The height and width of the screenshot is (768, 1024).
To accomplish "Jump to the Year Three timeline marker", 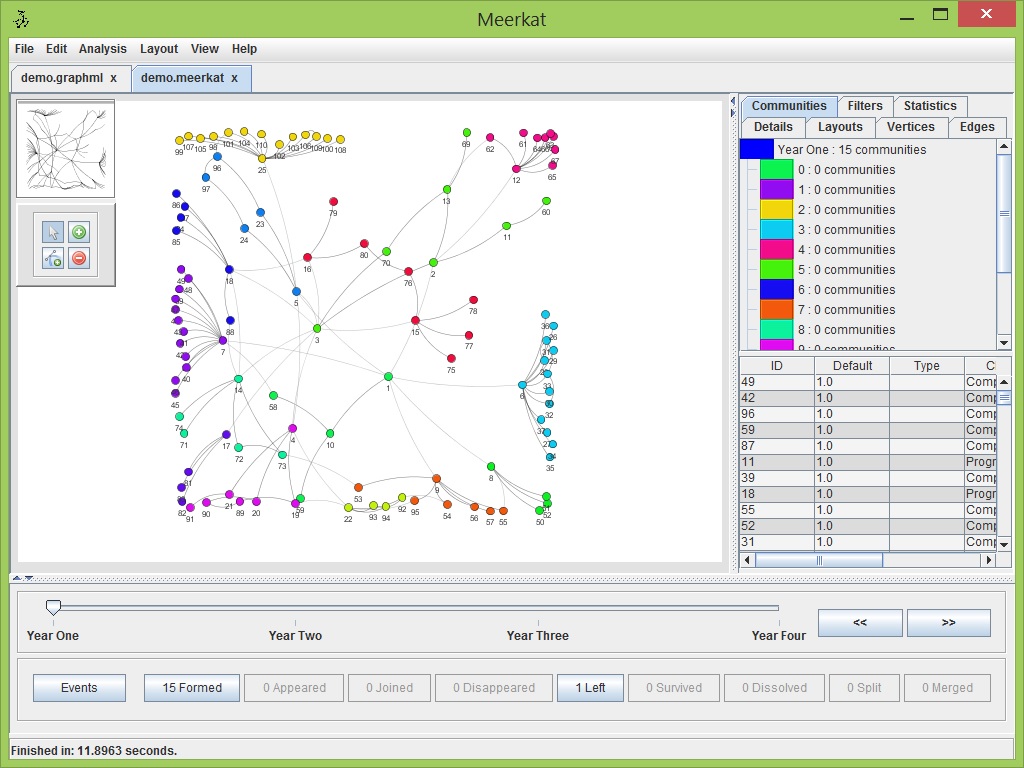I will pyautogui.click(x=537, y=635).
